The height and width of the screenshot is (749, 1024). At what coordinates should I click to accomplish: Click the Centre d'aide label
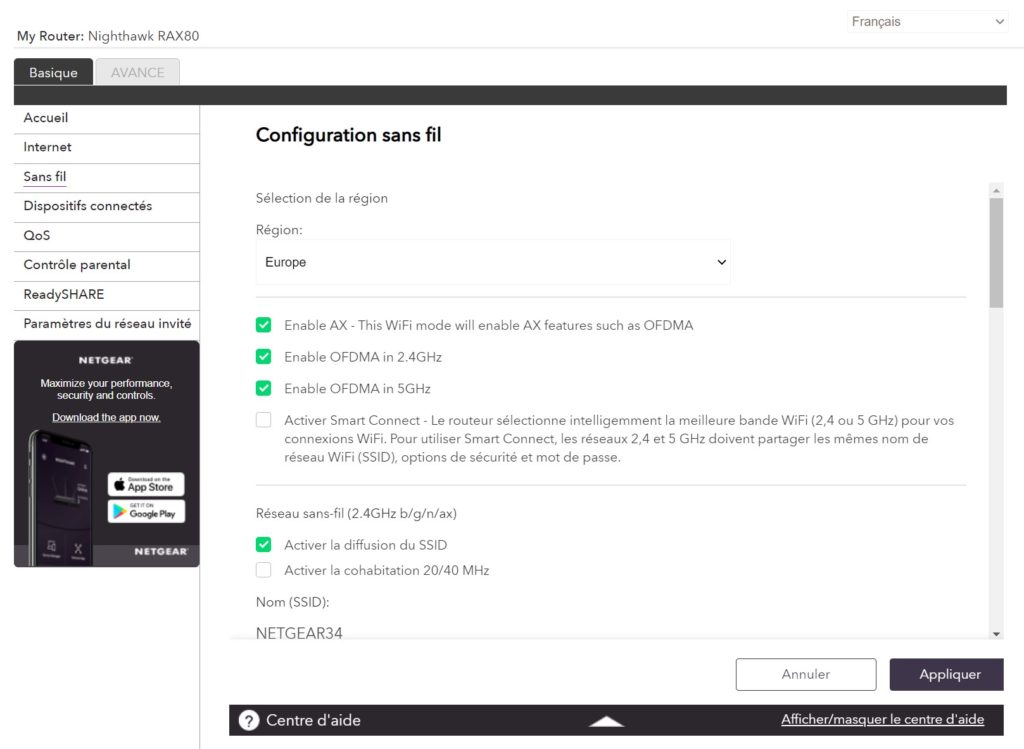click(313, 720)
